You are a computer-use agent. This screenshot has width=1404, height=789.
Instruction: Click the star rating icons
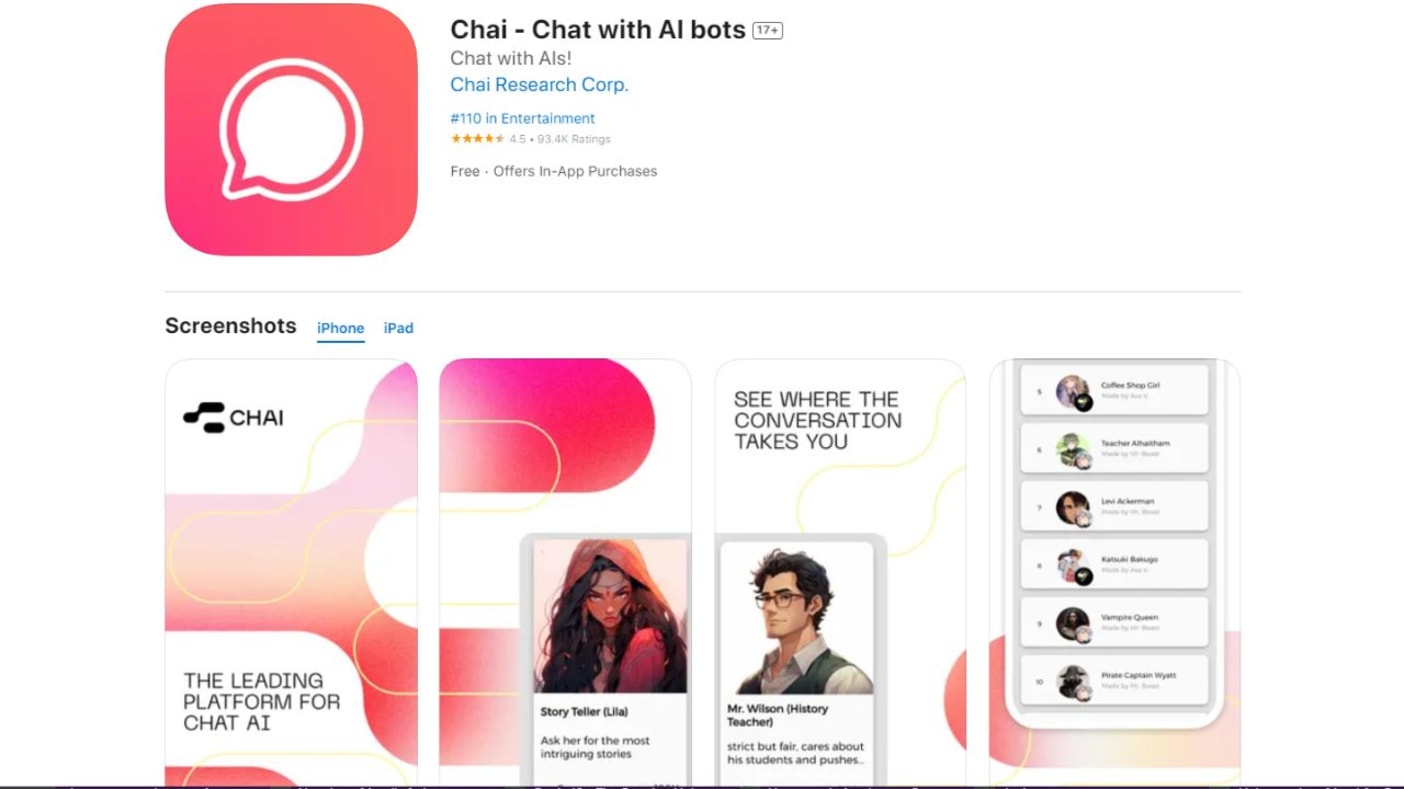478,139
